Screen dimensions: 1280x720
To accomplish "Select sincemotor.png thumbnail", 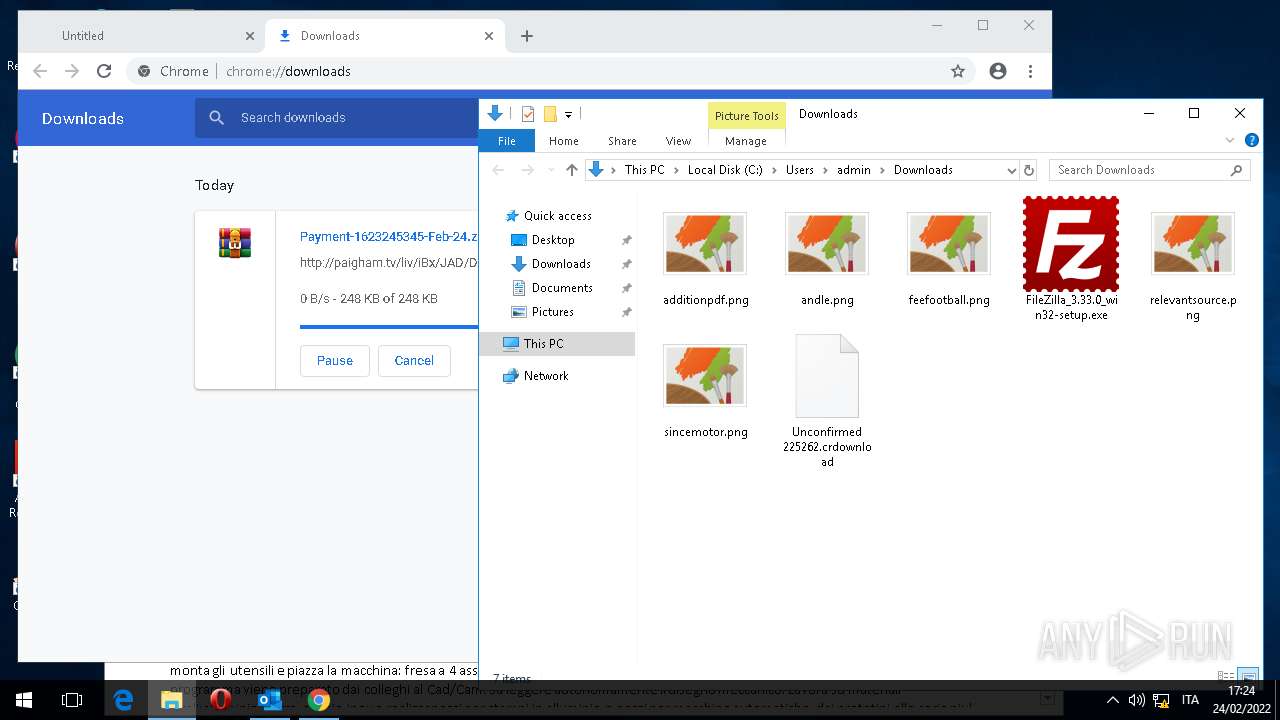I will coord(705,375).
